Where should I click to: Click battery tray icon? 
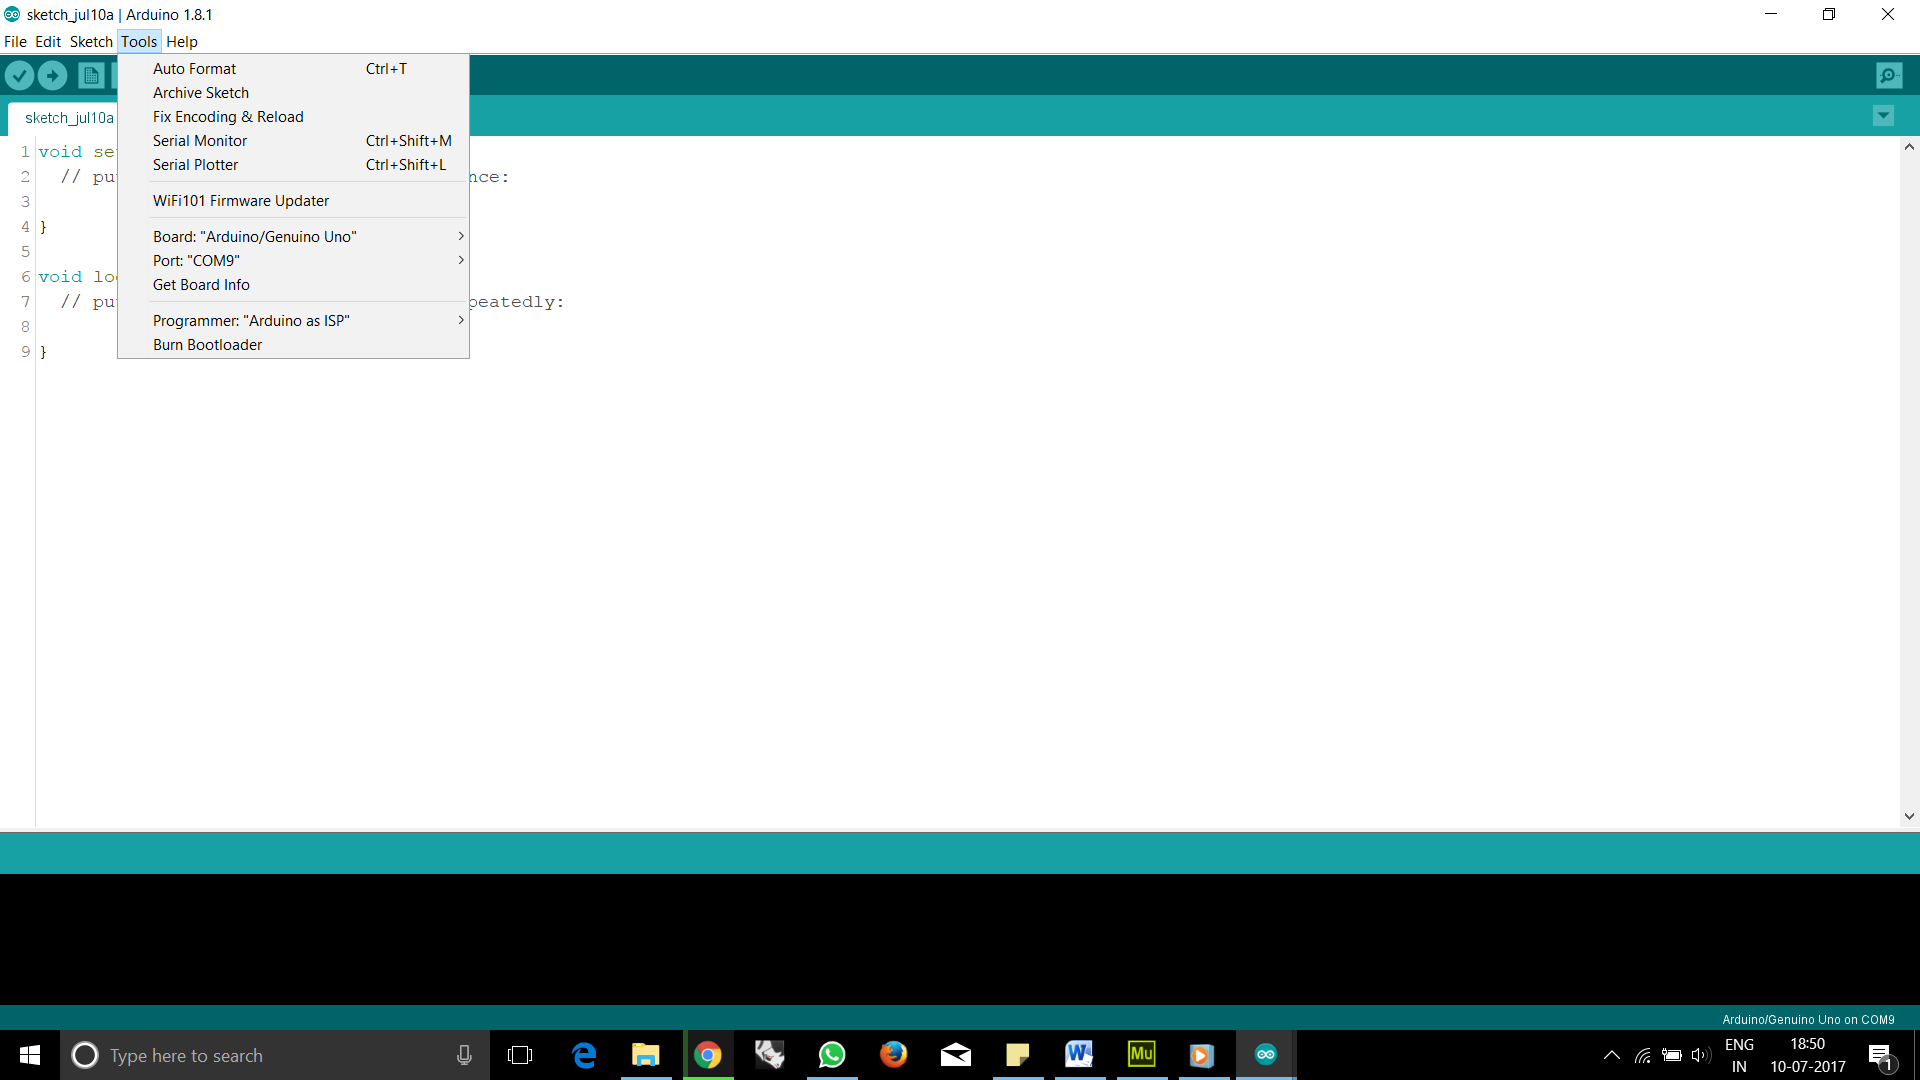[1672, 1055]
